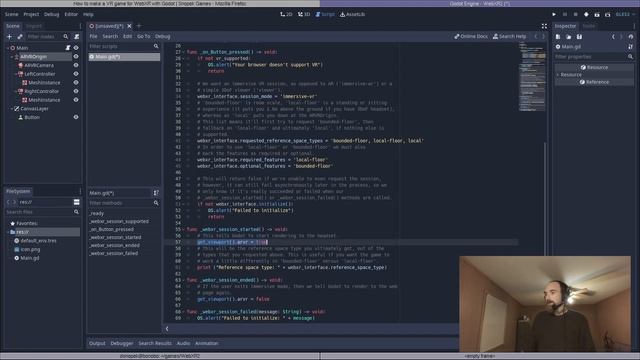Screen dimensions: 640x360
Task: Click the attach script icon in Scene dock
Action: pyautogui.click(x=77, y=37)
